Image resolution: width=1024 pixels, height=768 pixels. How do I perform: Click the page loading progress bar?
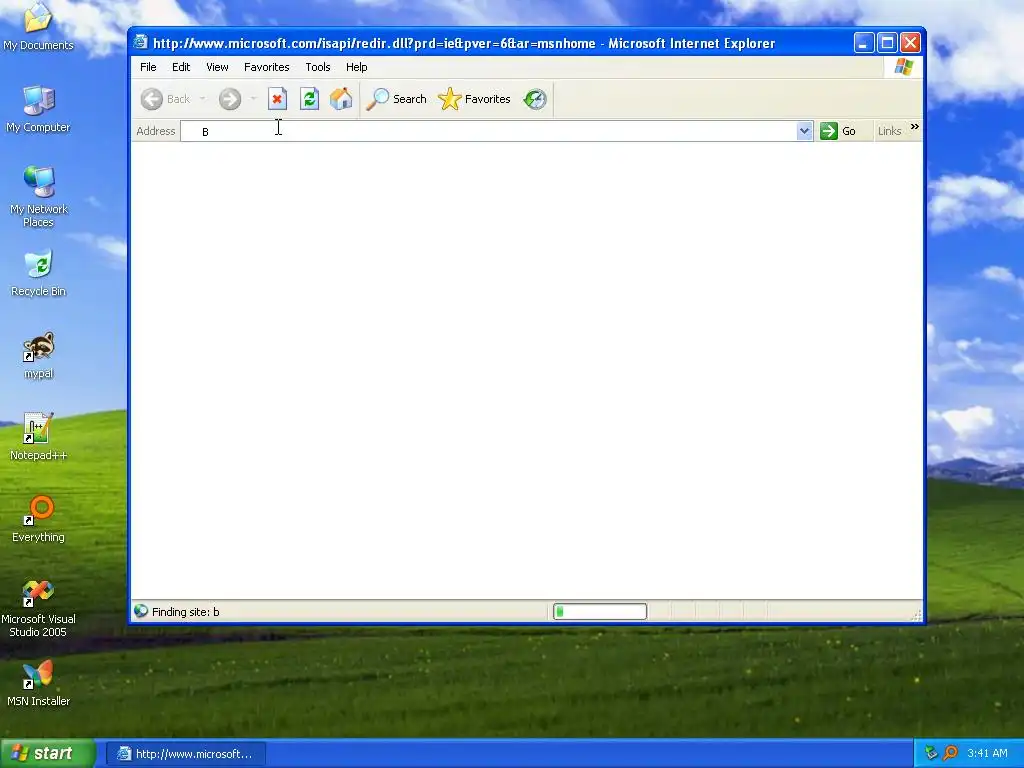(x=600, y=612)
